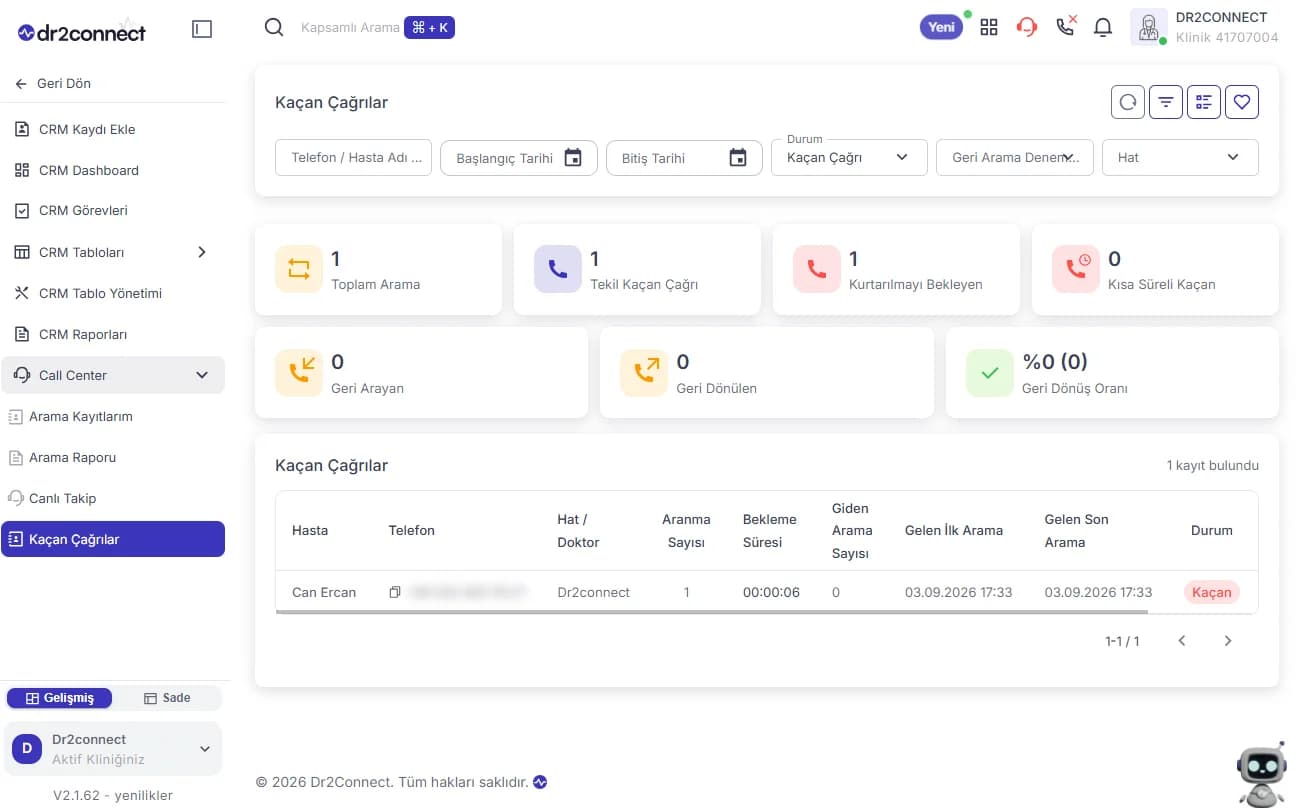Image resolution: width=1302 pixels, height=808 pixels.
Task: Open the Durum dropdown showing Kaçan Çağrı
Action: (x=849, y=158)
